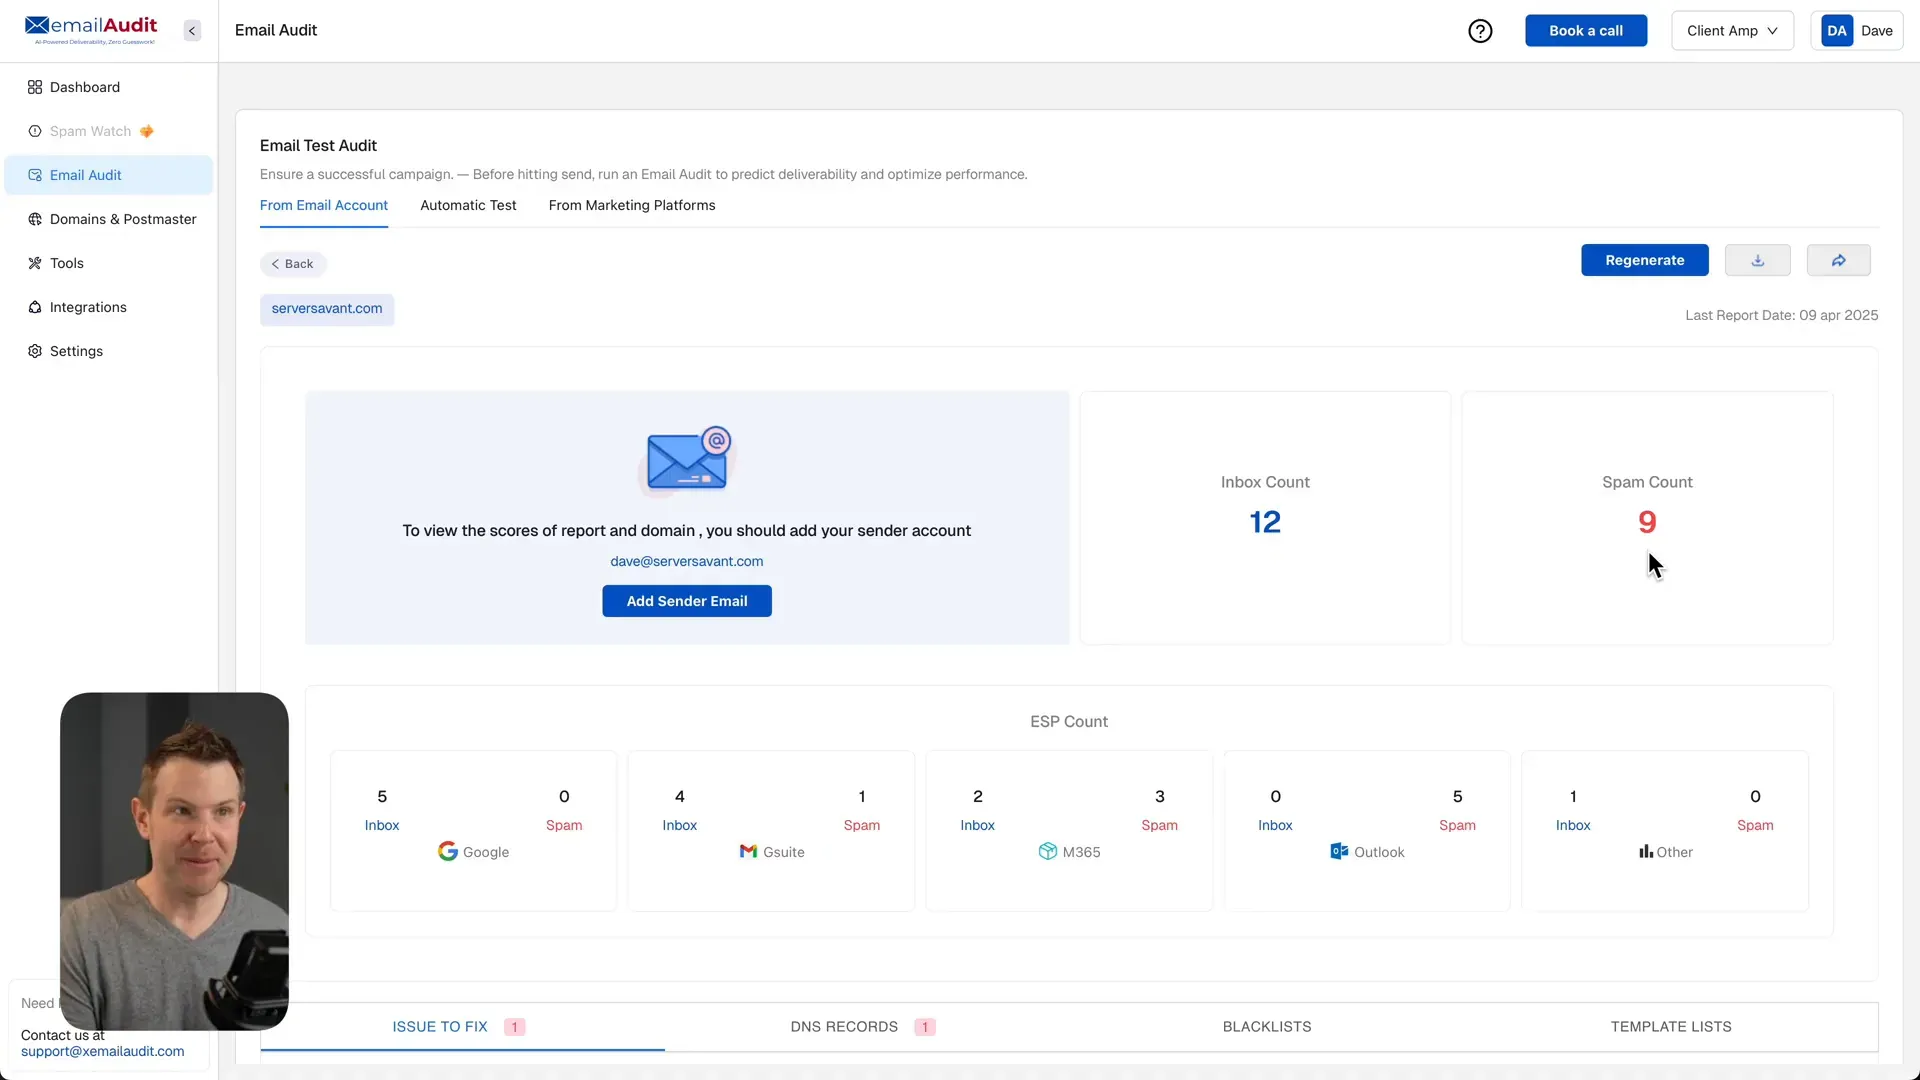Click the Integrations icon in sidebar
The image size is (1920, 1080).
pos(35,307)
